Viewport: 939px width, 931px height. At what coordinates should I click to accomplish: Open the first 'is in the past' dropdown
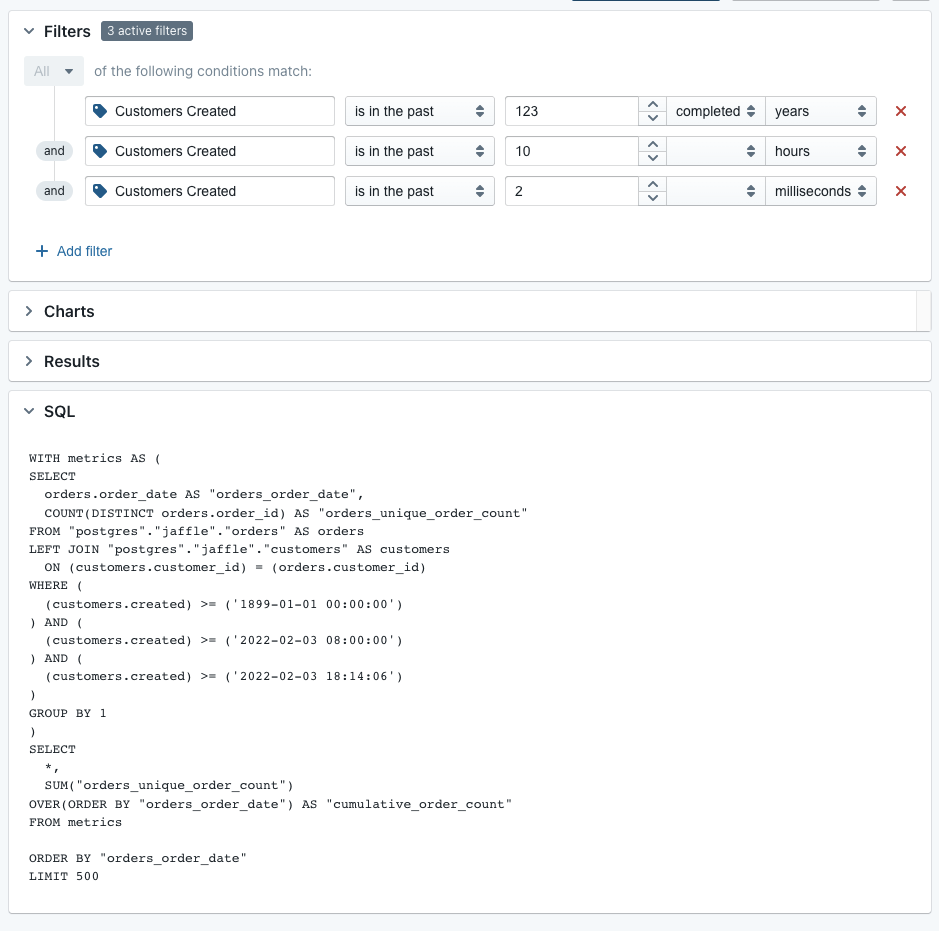click(419, 111)
